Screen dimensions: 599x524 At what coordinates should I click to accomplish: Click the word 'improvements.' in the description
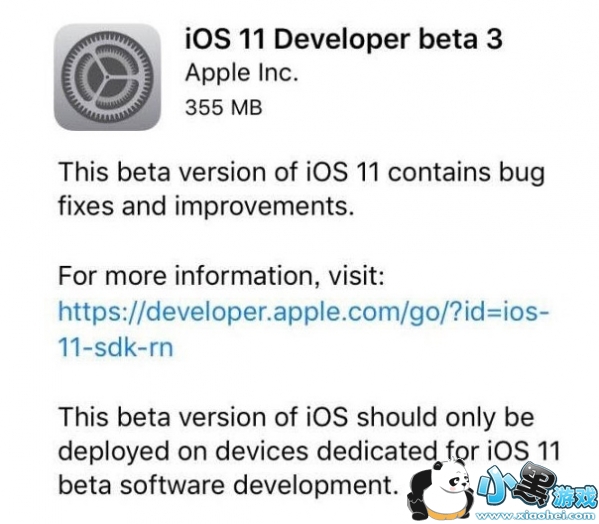coord(264,207)
